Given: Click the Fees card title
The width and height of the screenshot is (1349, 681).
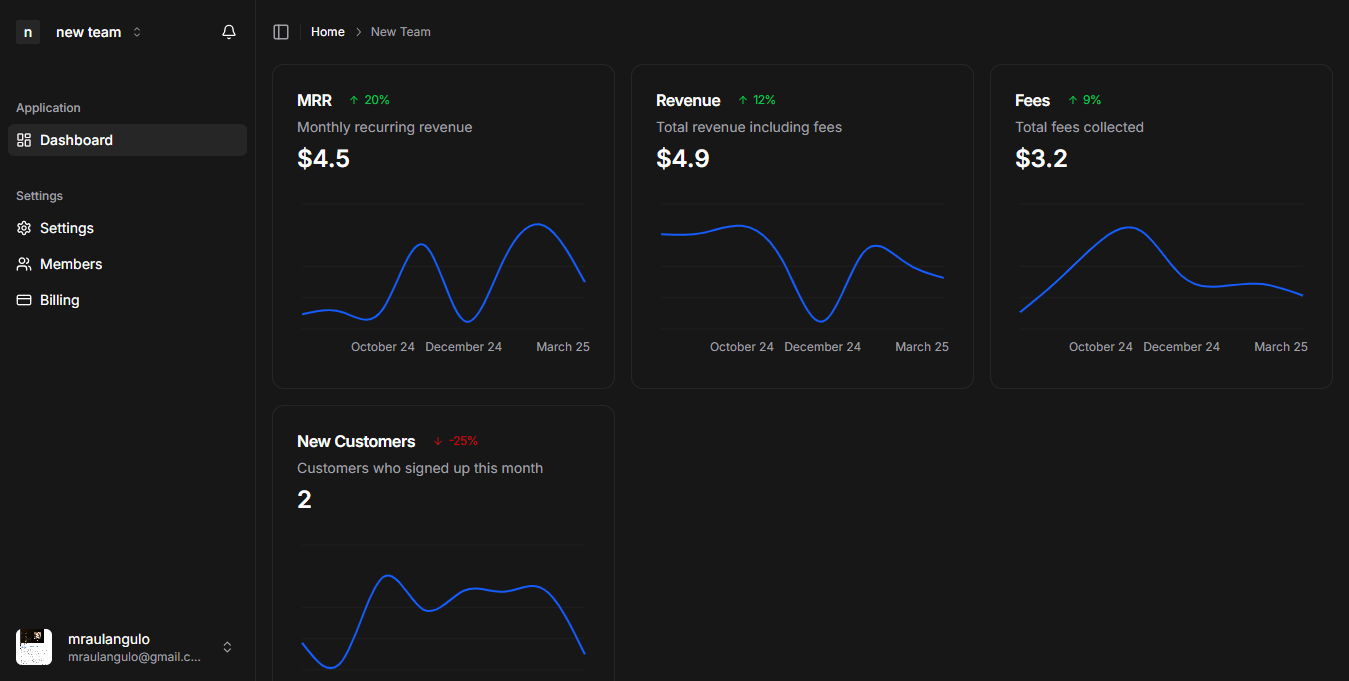Looking at the screenshot, I should coord(1032,100).
